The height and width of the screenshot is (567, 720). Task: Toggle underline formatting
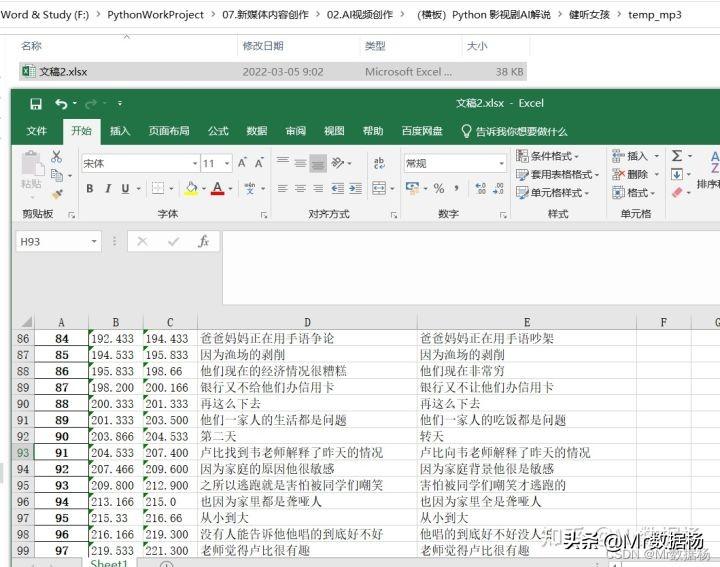[125, 189]
